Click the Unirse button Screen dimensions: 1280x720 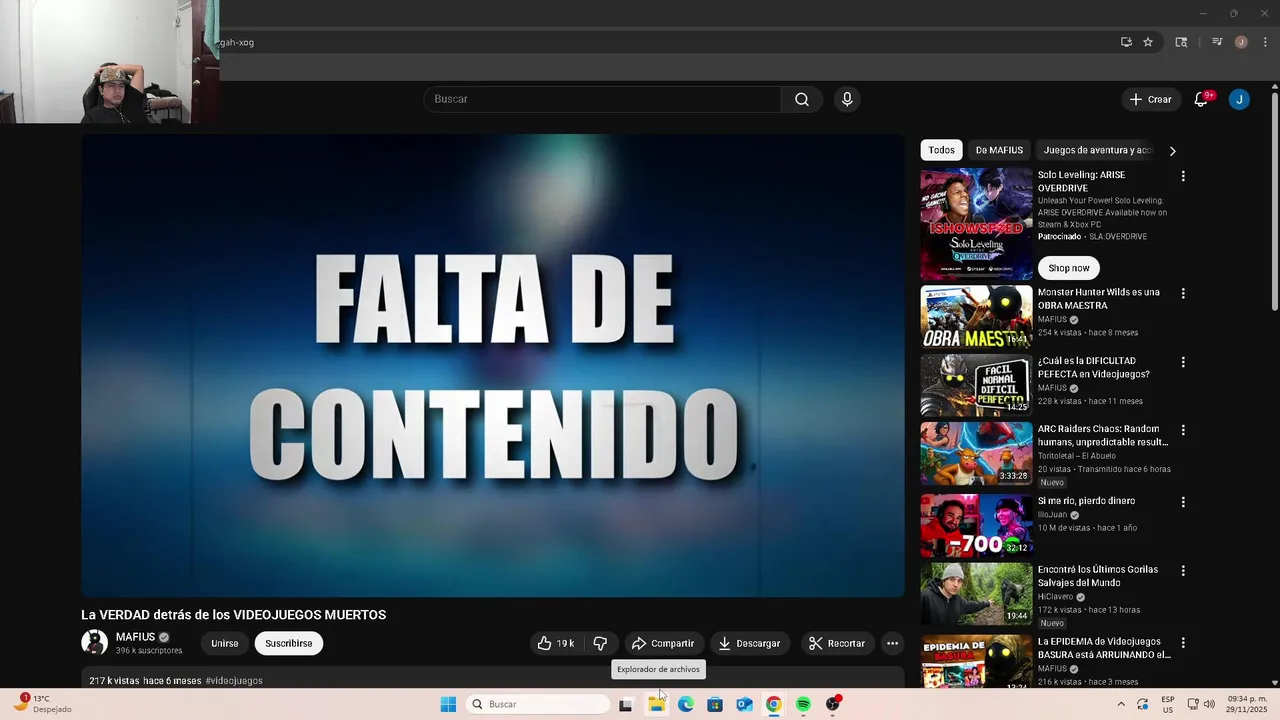pyautogui.click(x=224, y=643)
